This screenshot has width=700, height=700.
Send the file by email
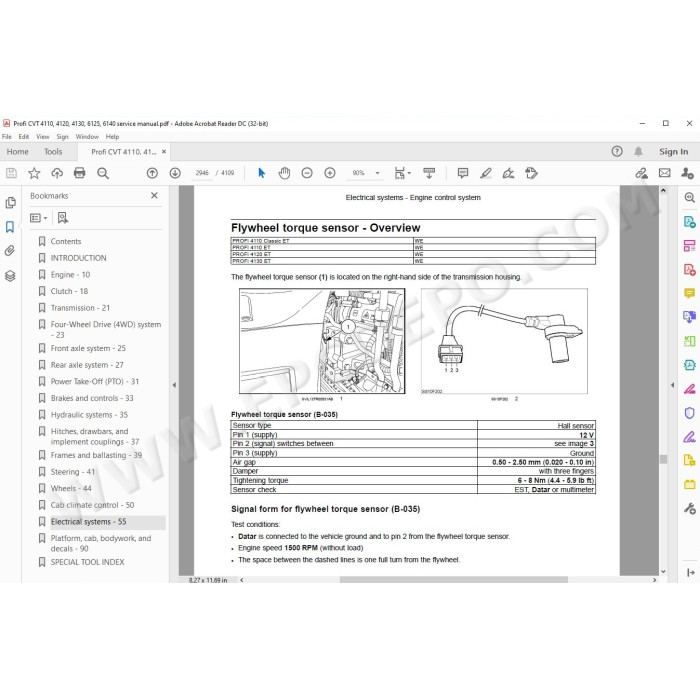tap(665, 173)
